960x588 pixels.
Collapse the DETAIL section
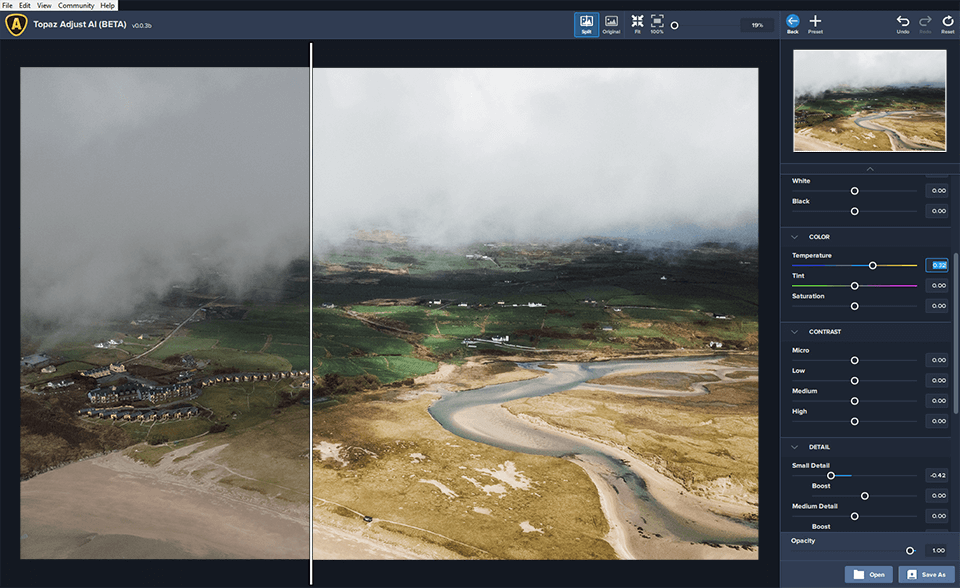click(795, 446)
